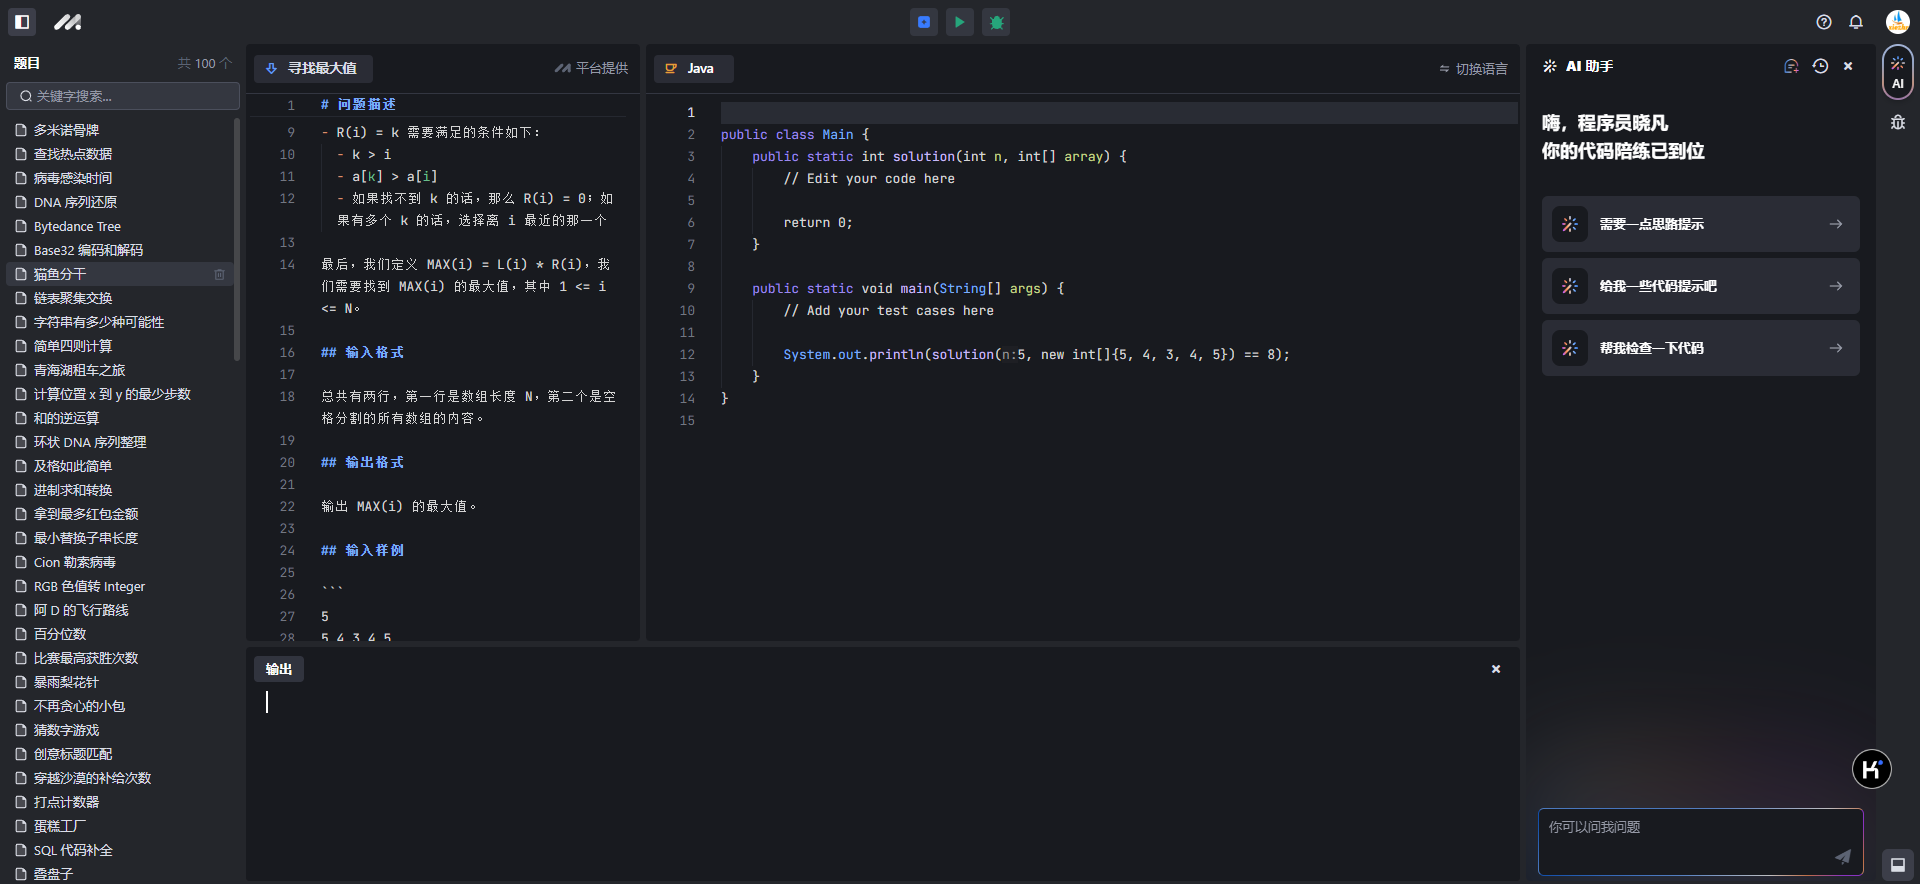Click the problem list scrollbar
The height and width of the screenshot is (884, 1920).
[237, 240]
